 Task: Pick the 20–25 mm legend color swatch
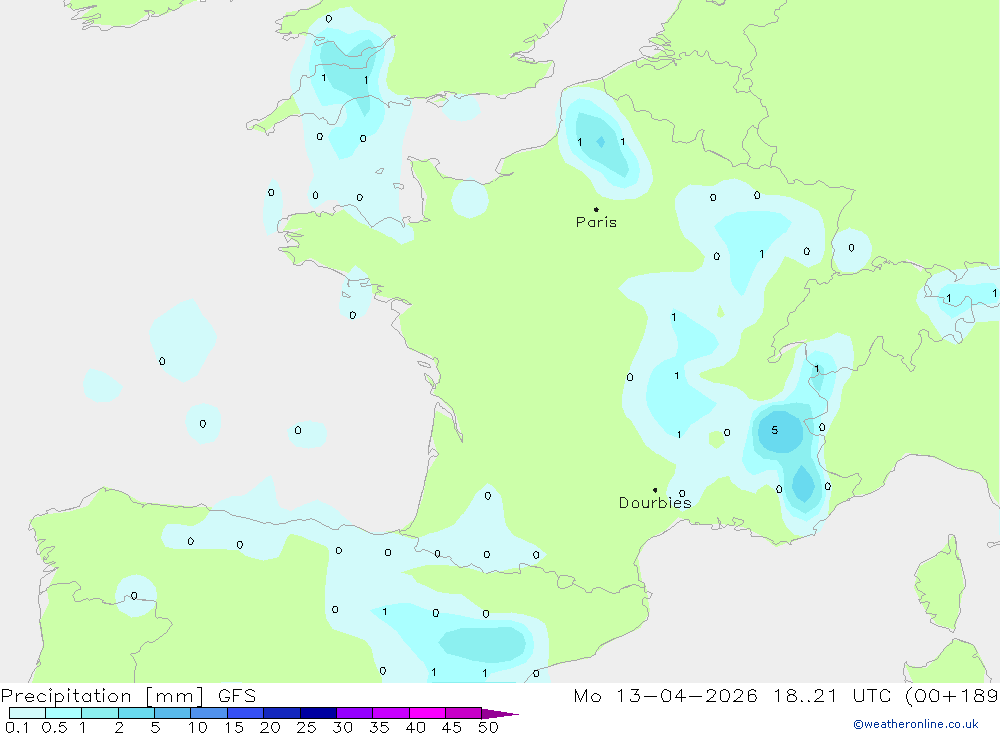282,713
